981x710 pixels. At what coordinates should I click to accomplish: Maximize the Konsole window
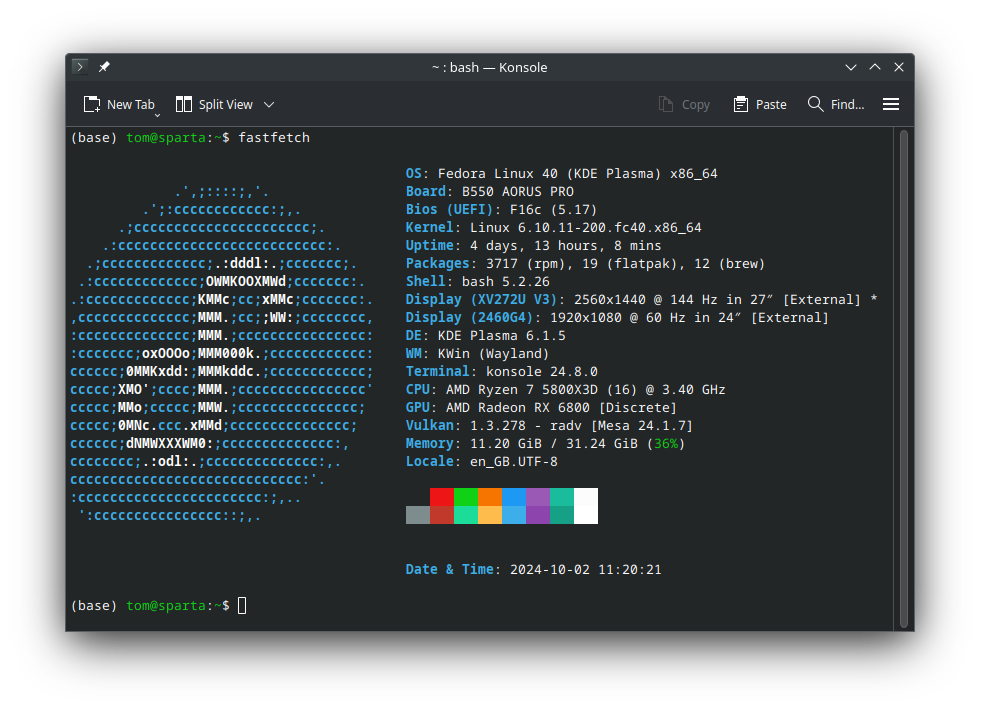(x=875, y=67)
